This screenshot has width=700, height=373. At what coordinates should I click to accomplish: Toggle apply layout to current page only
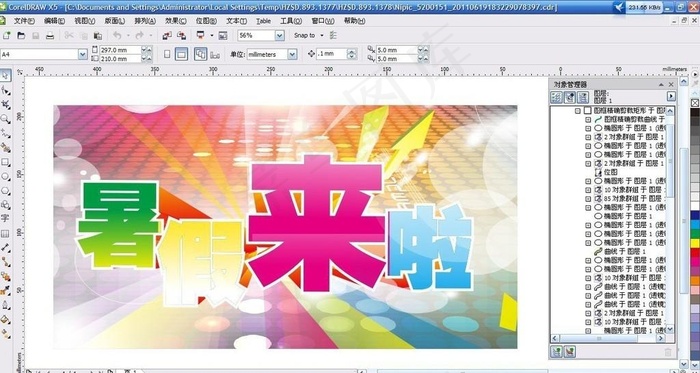215,55
